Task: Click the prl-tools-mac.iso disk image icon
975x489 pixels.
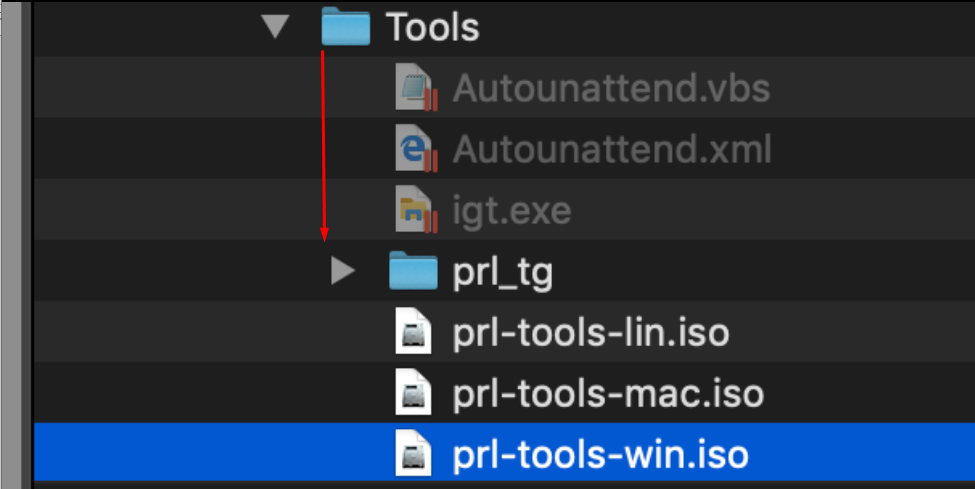Action: pyautogui.click(x=414, y=394)
